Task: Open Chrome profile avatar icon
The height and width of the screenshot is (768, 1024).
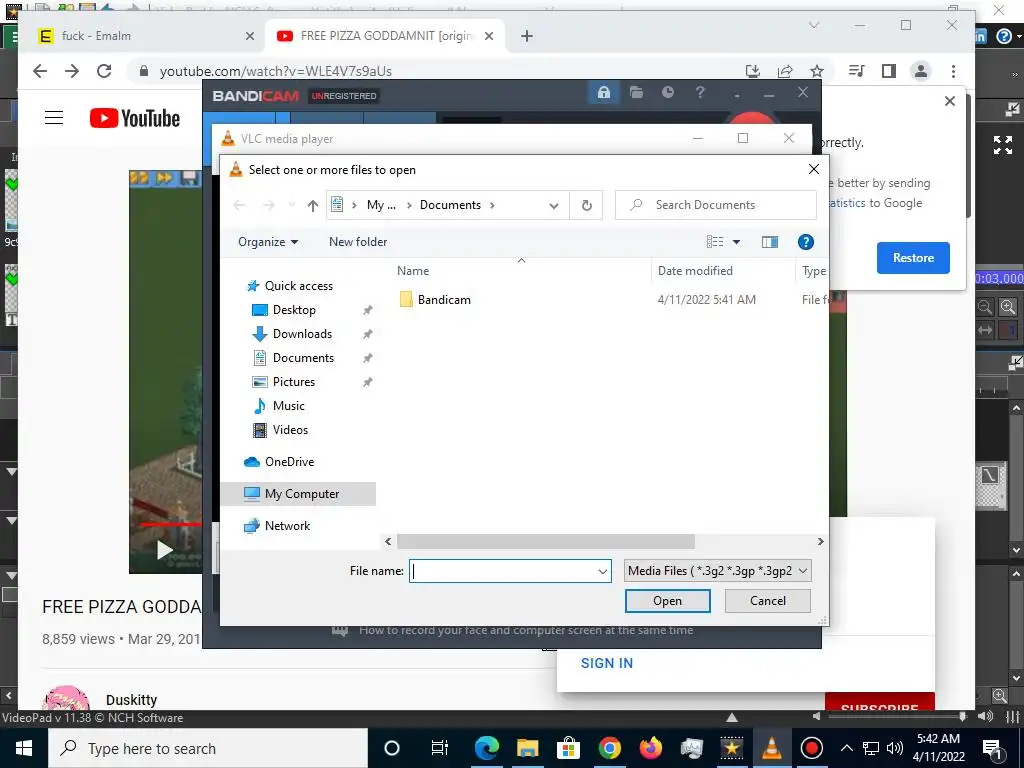Action: (x=921, y=71)
